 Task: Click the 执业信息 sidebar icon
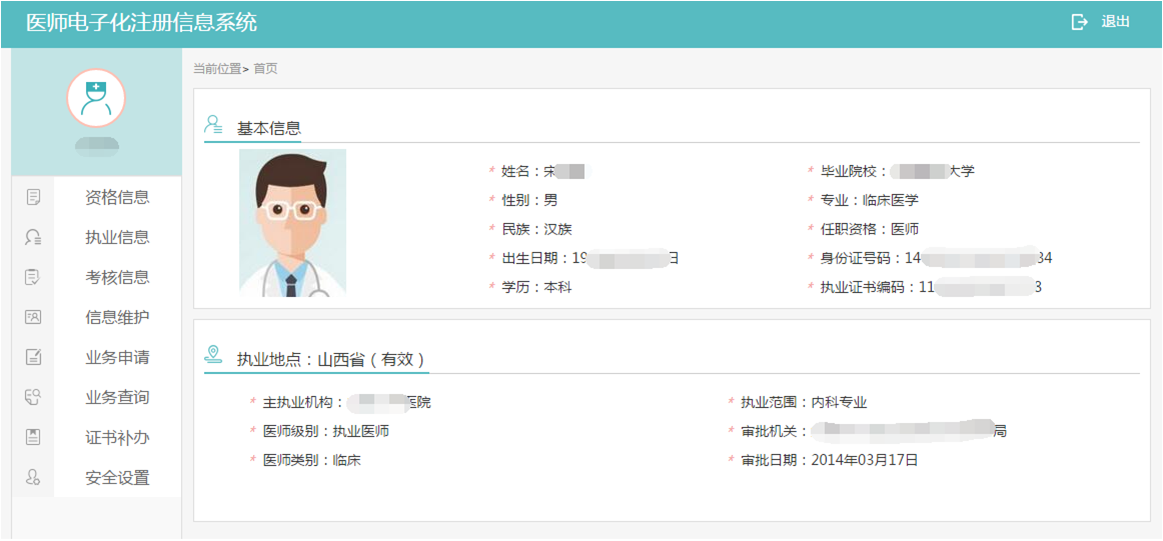coord(33,237)
